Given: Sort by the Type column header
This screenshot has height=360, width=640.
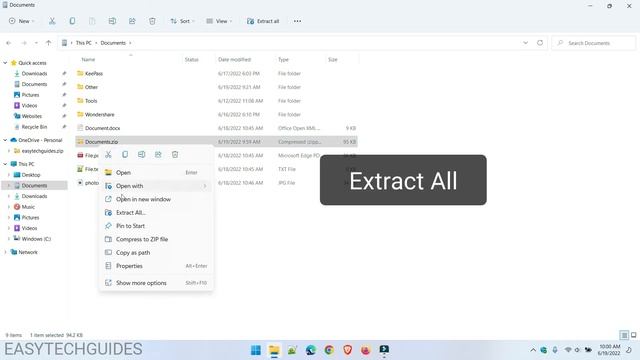Looking at the screenshot, I should tap(283, 60).
